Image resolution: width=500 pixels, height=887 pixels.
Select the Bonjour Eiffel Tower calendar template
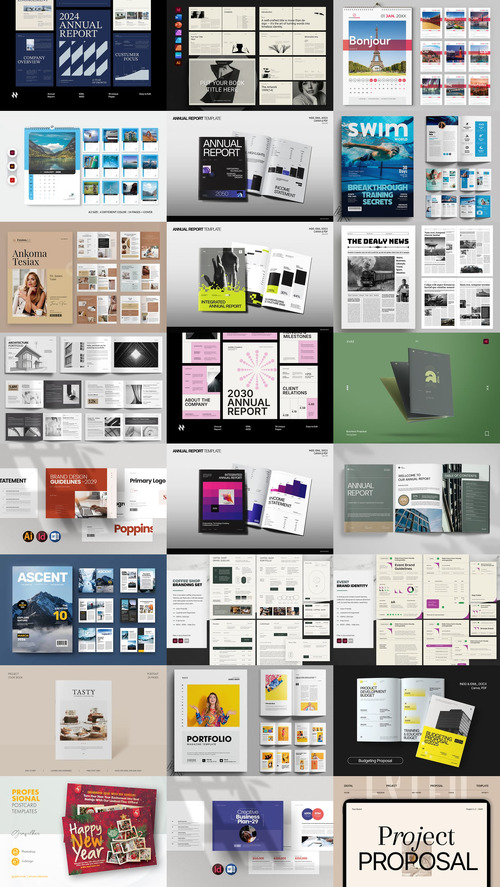417,55
